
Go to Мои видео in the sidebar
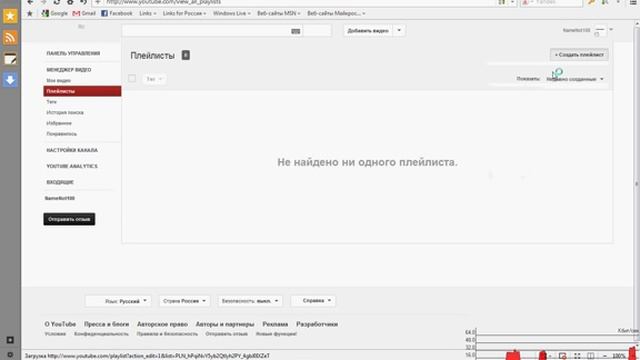tap(58, 80)
